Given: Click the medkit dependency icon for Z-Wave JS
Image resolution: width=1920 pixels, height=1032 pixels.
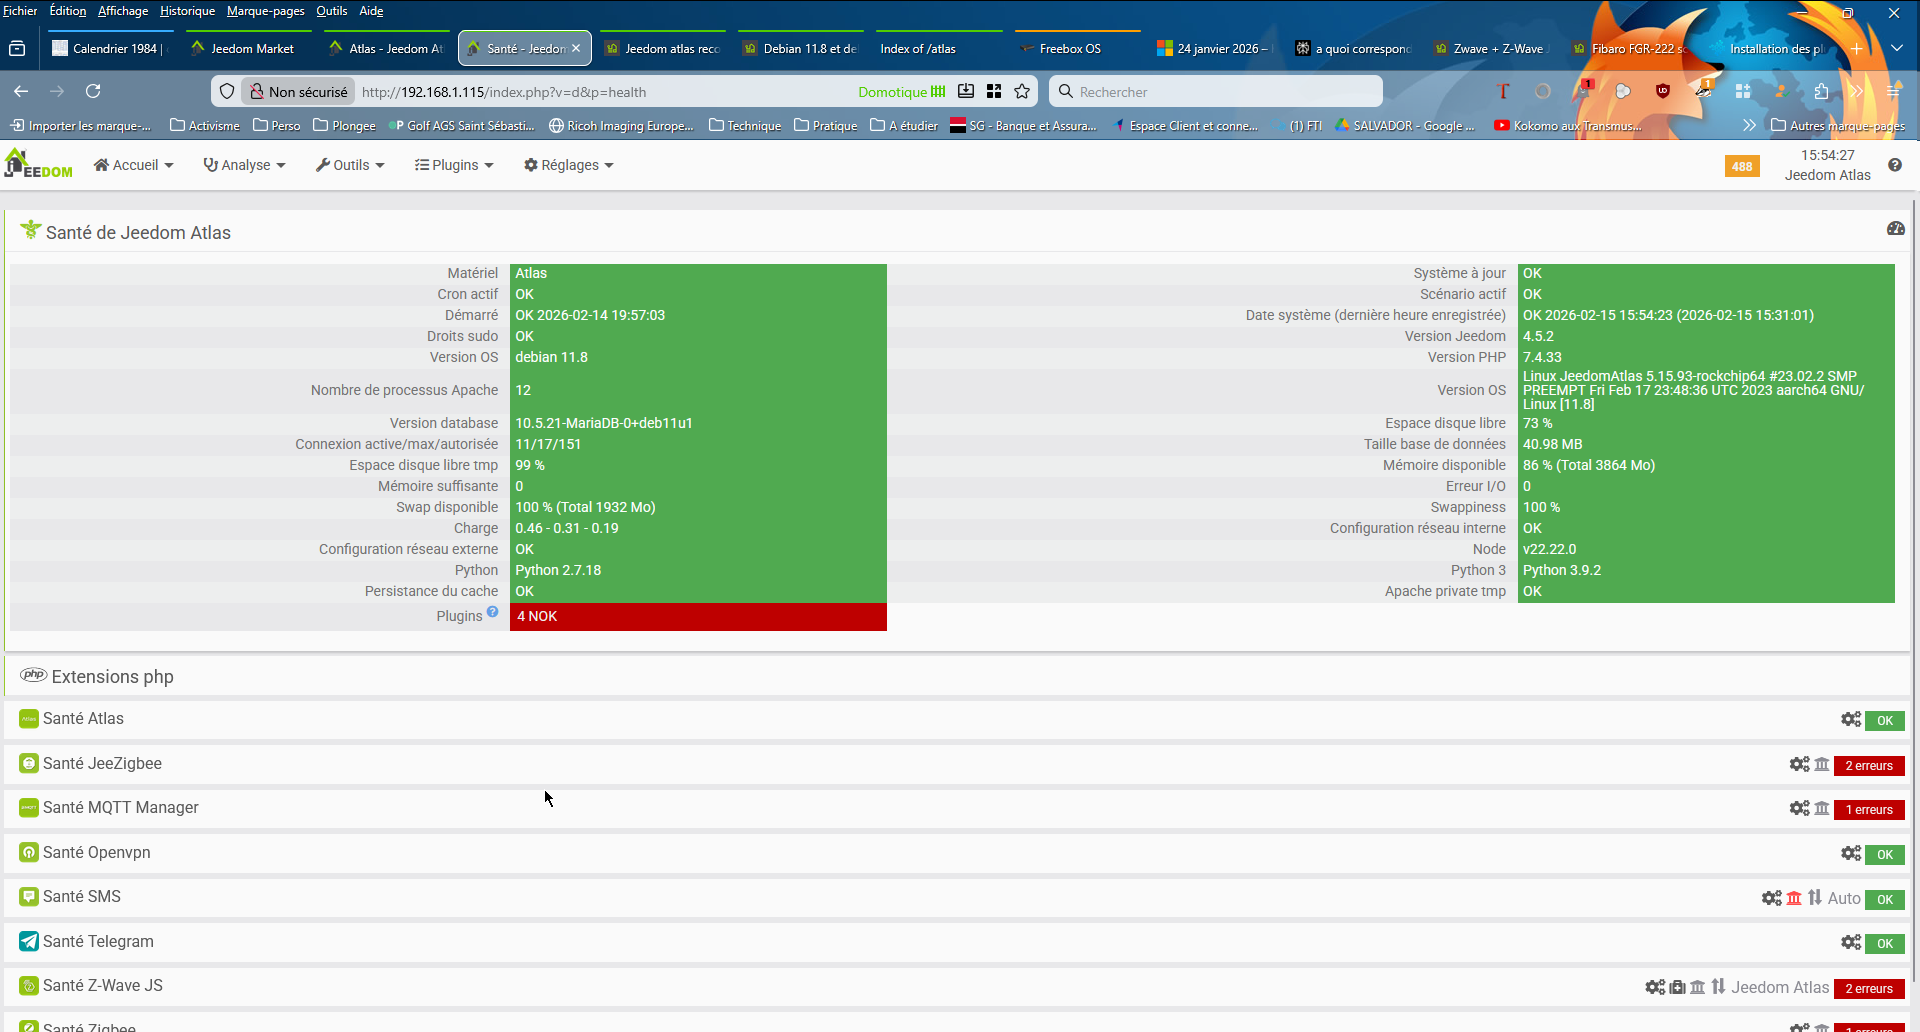Looking at the screenshot, I should (1678, 987).
